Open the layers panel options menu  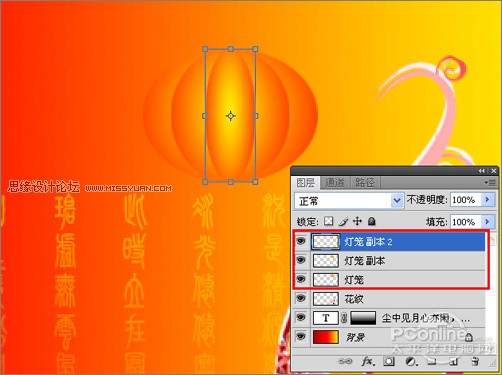(490, 182)
